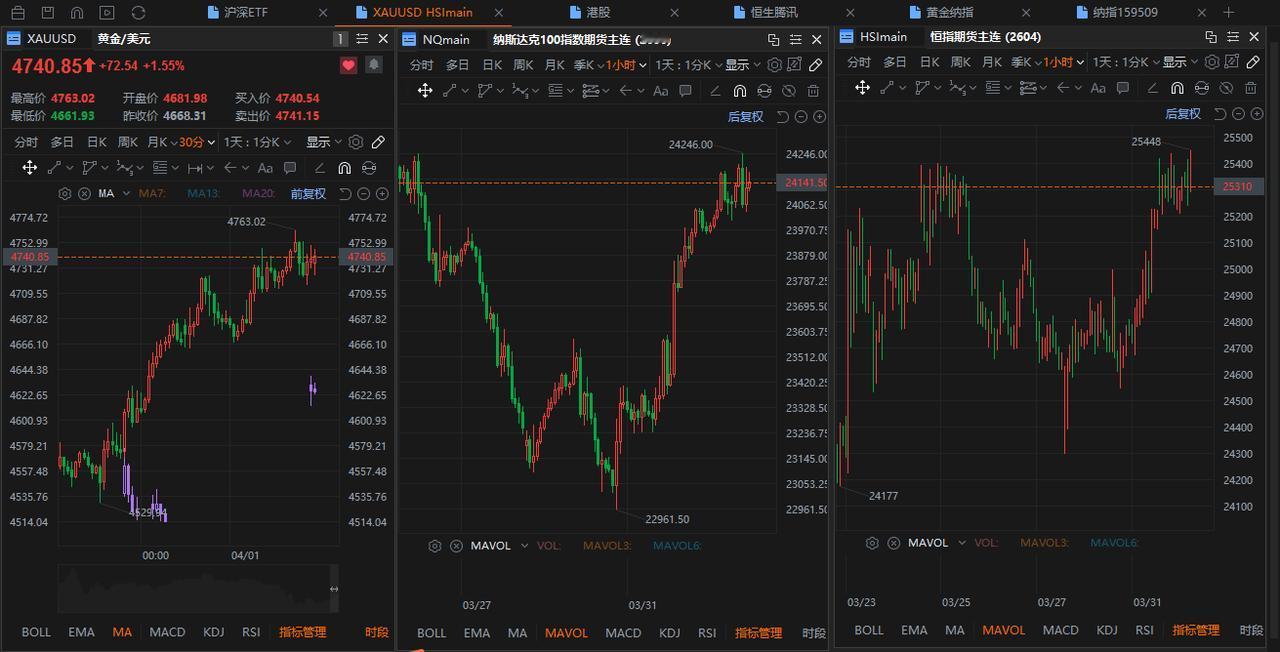Open 显示 dropdown in XAUUSD panel
This screenshot has height=652, width=1280.
(324, 142)
